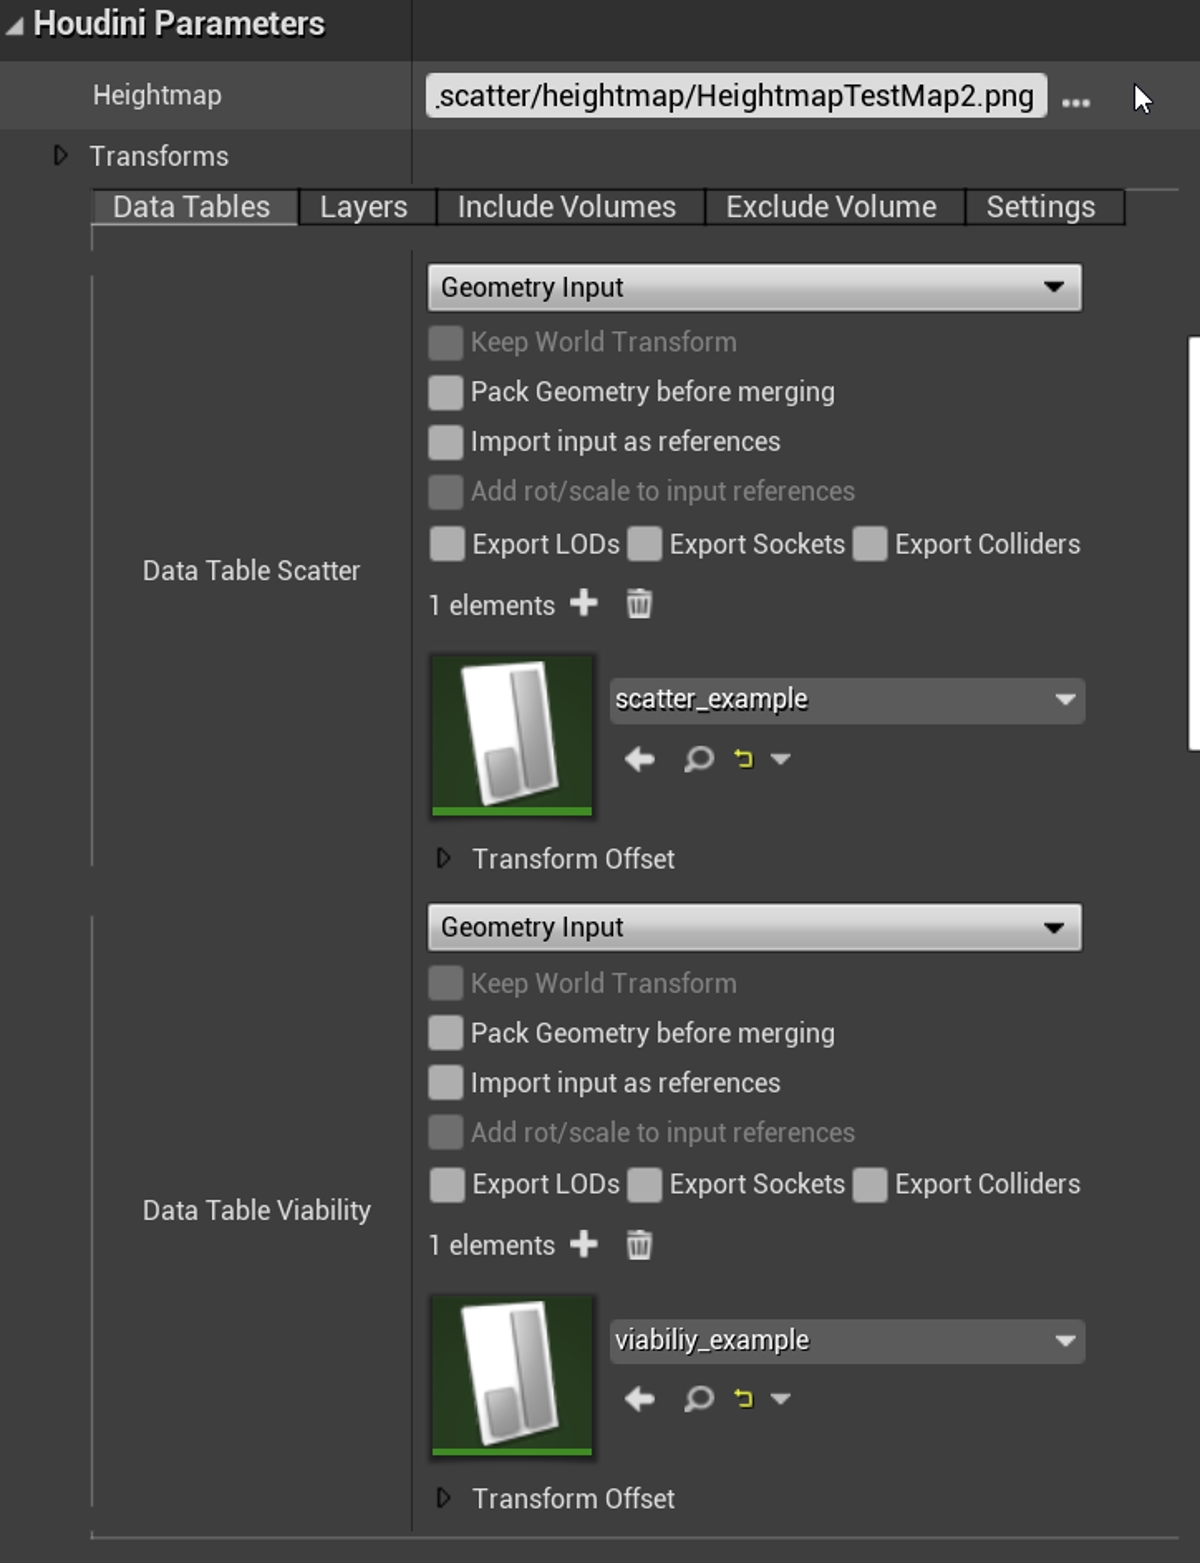Click the '1 elements' text under Scatter
Image resolution: width=1200 pixels, height=1563 pixels.
pos(491,605)
